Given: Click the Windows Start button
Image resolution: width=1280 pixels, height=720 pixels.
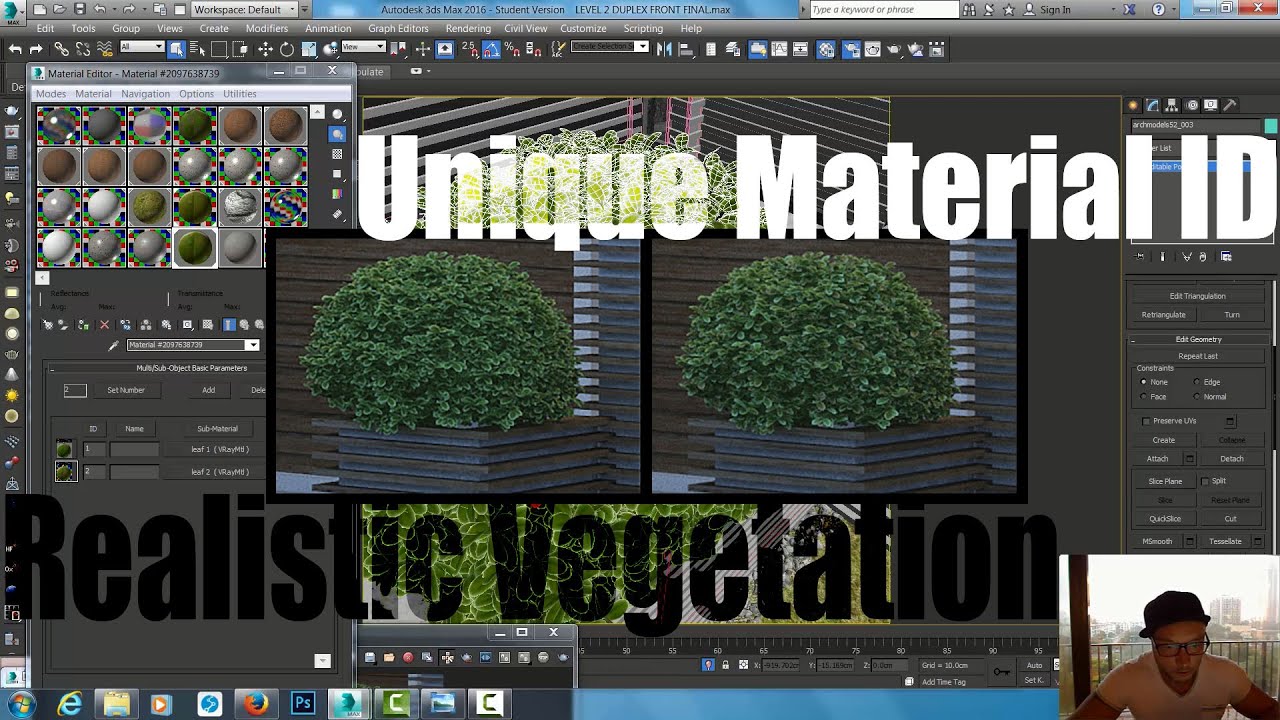Looking at the screenshot, I should click(21, 704).
